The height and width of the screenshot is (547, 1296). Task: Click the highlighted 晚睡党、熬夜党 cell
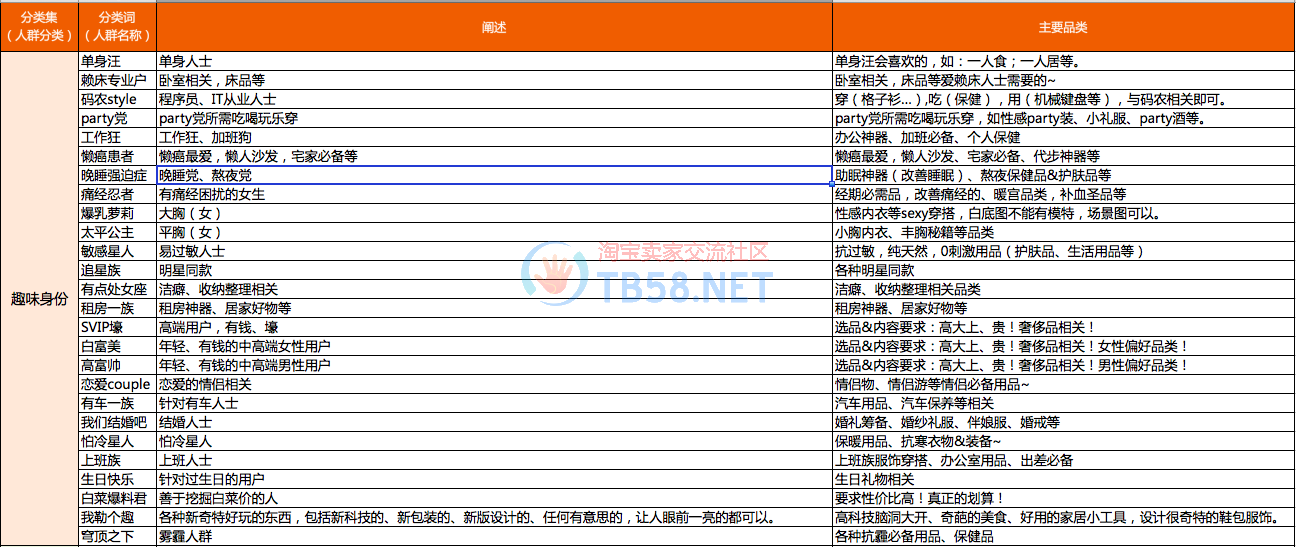[x=494, y=175]
